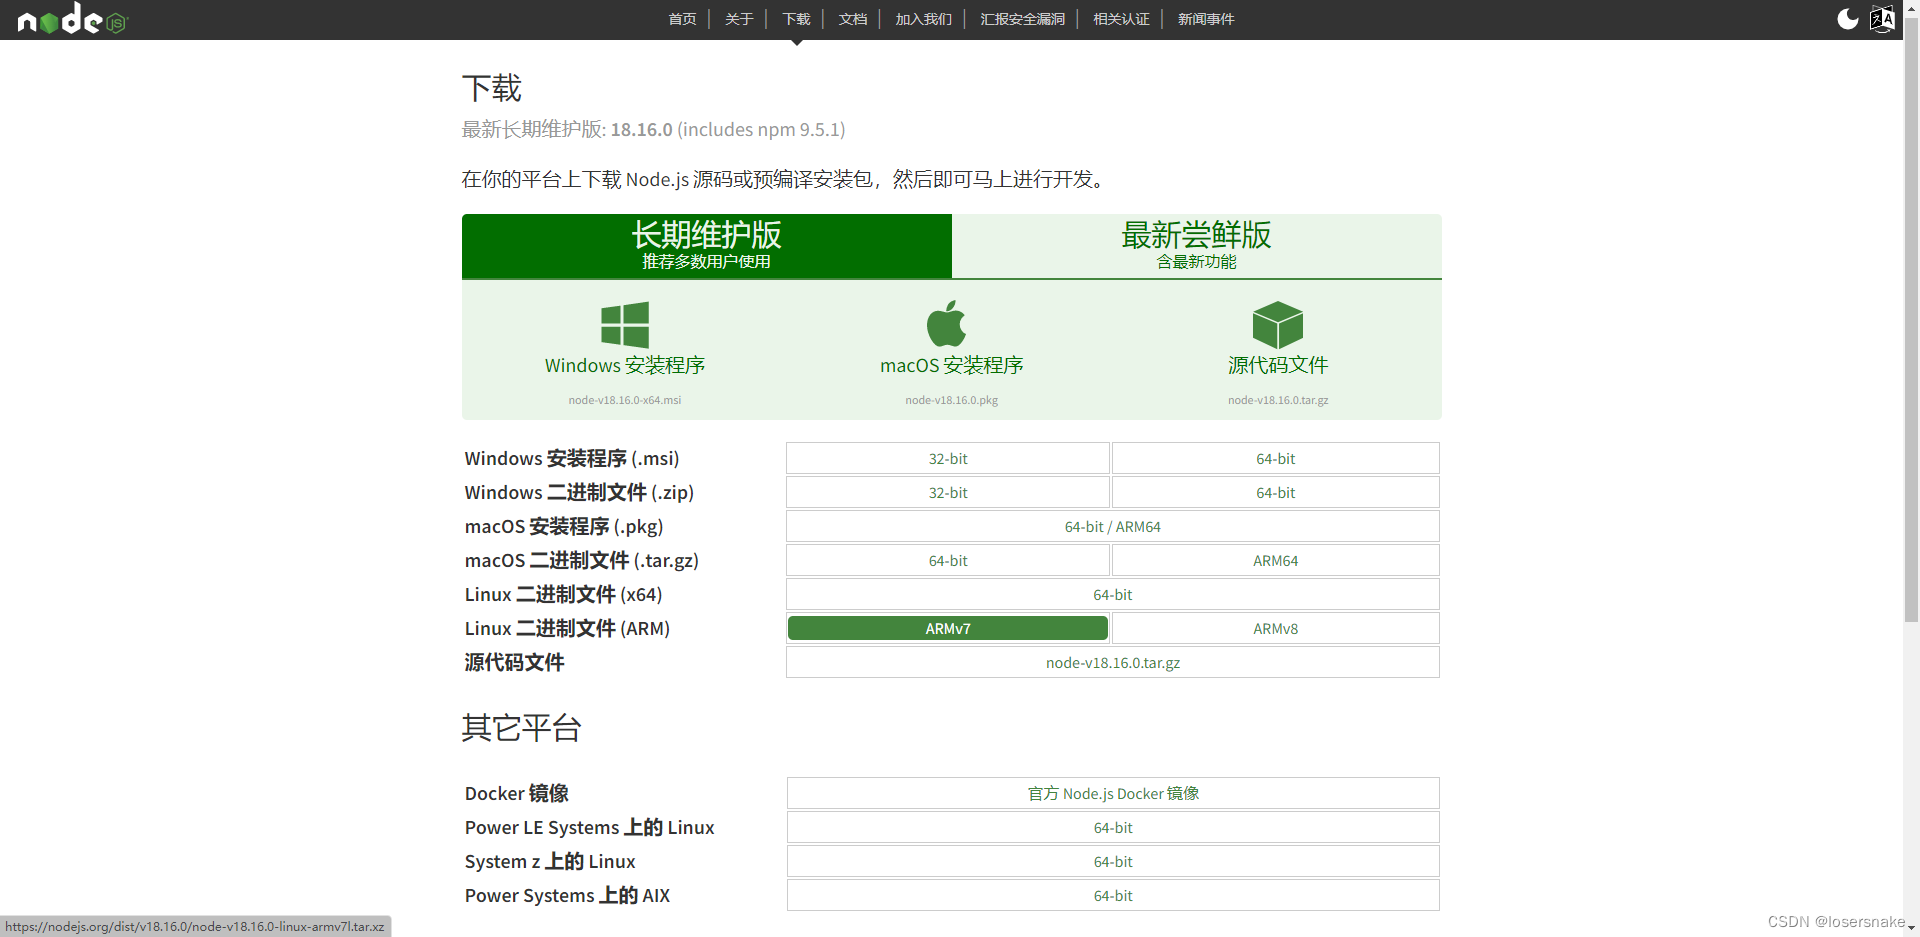Download Windows .msi 64-bit installer
The width and height of the screenshot is (1920, 937).
tap(1276, 458)
